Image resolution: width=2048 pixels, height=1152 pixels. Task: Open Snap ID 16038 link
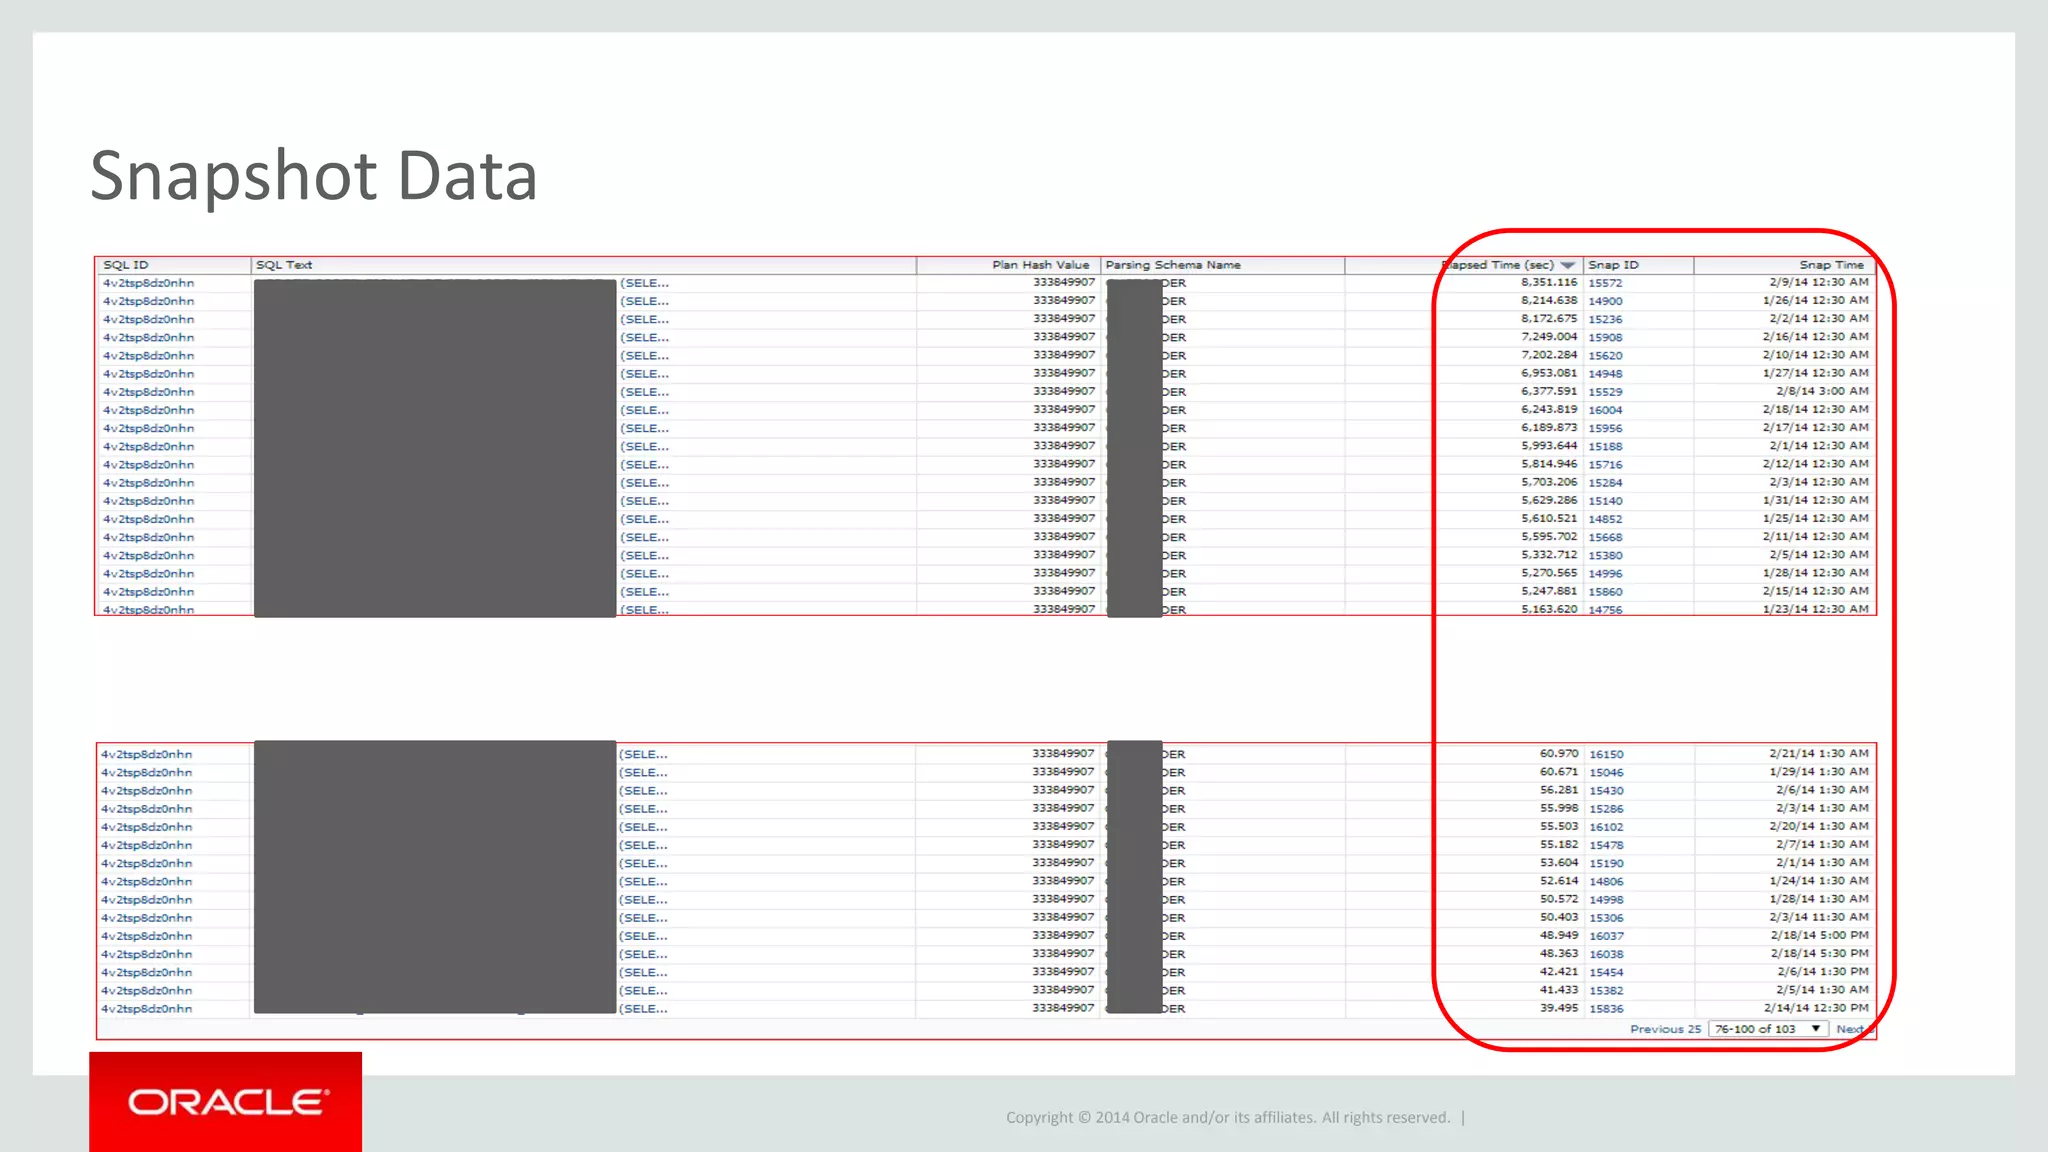click(1606, 955)
